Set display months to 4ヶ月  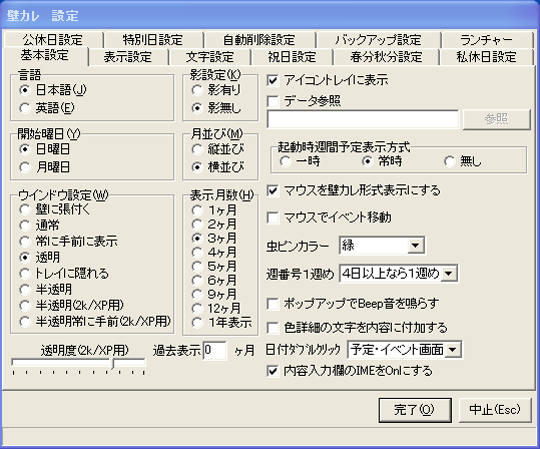214,252
